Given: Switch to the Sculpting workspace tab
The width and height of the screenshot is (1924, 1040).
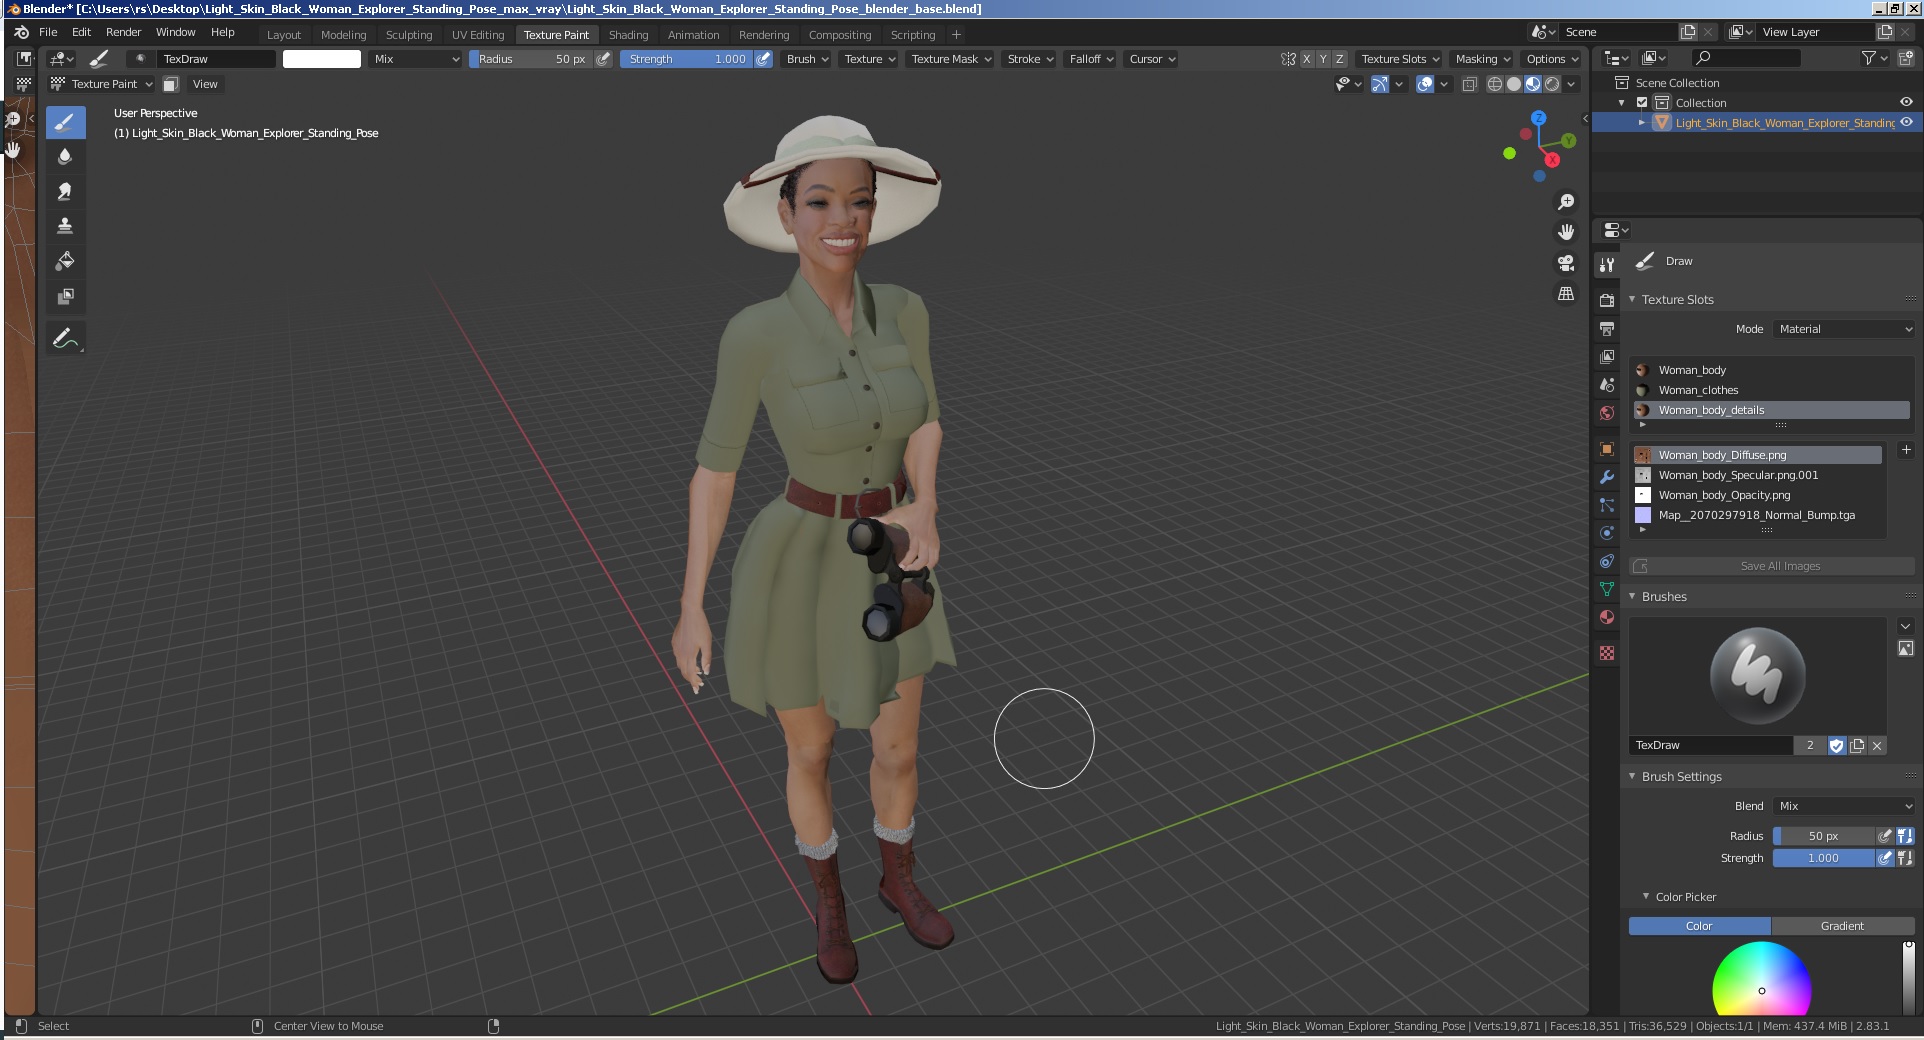Looking at the screenshot, I should pos(409,34).
